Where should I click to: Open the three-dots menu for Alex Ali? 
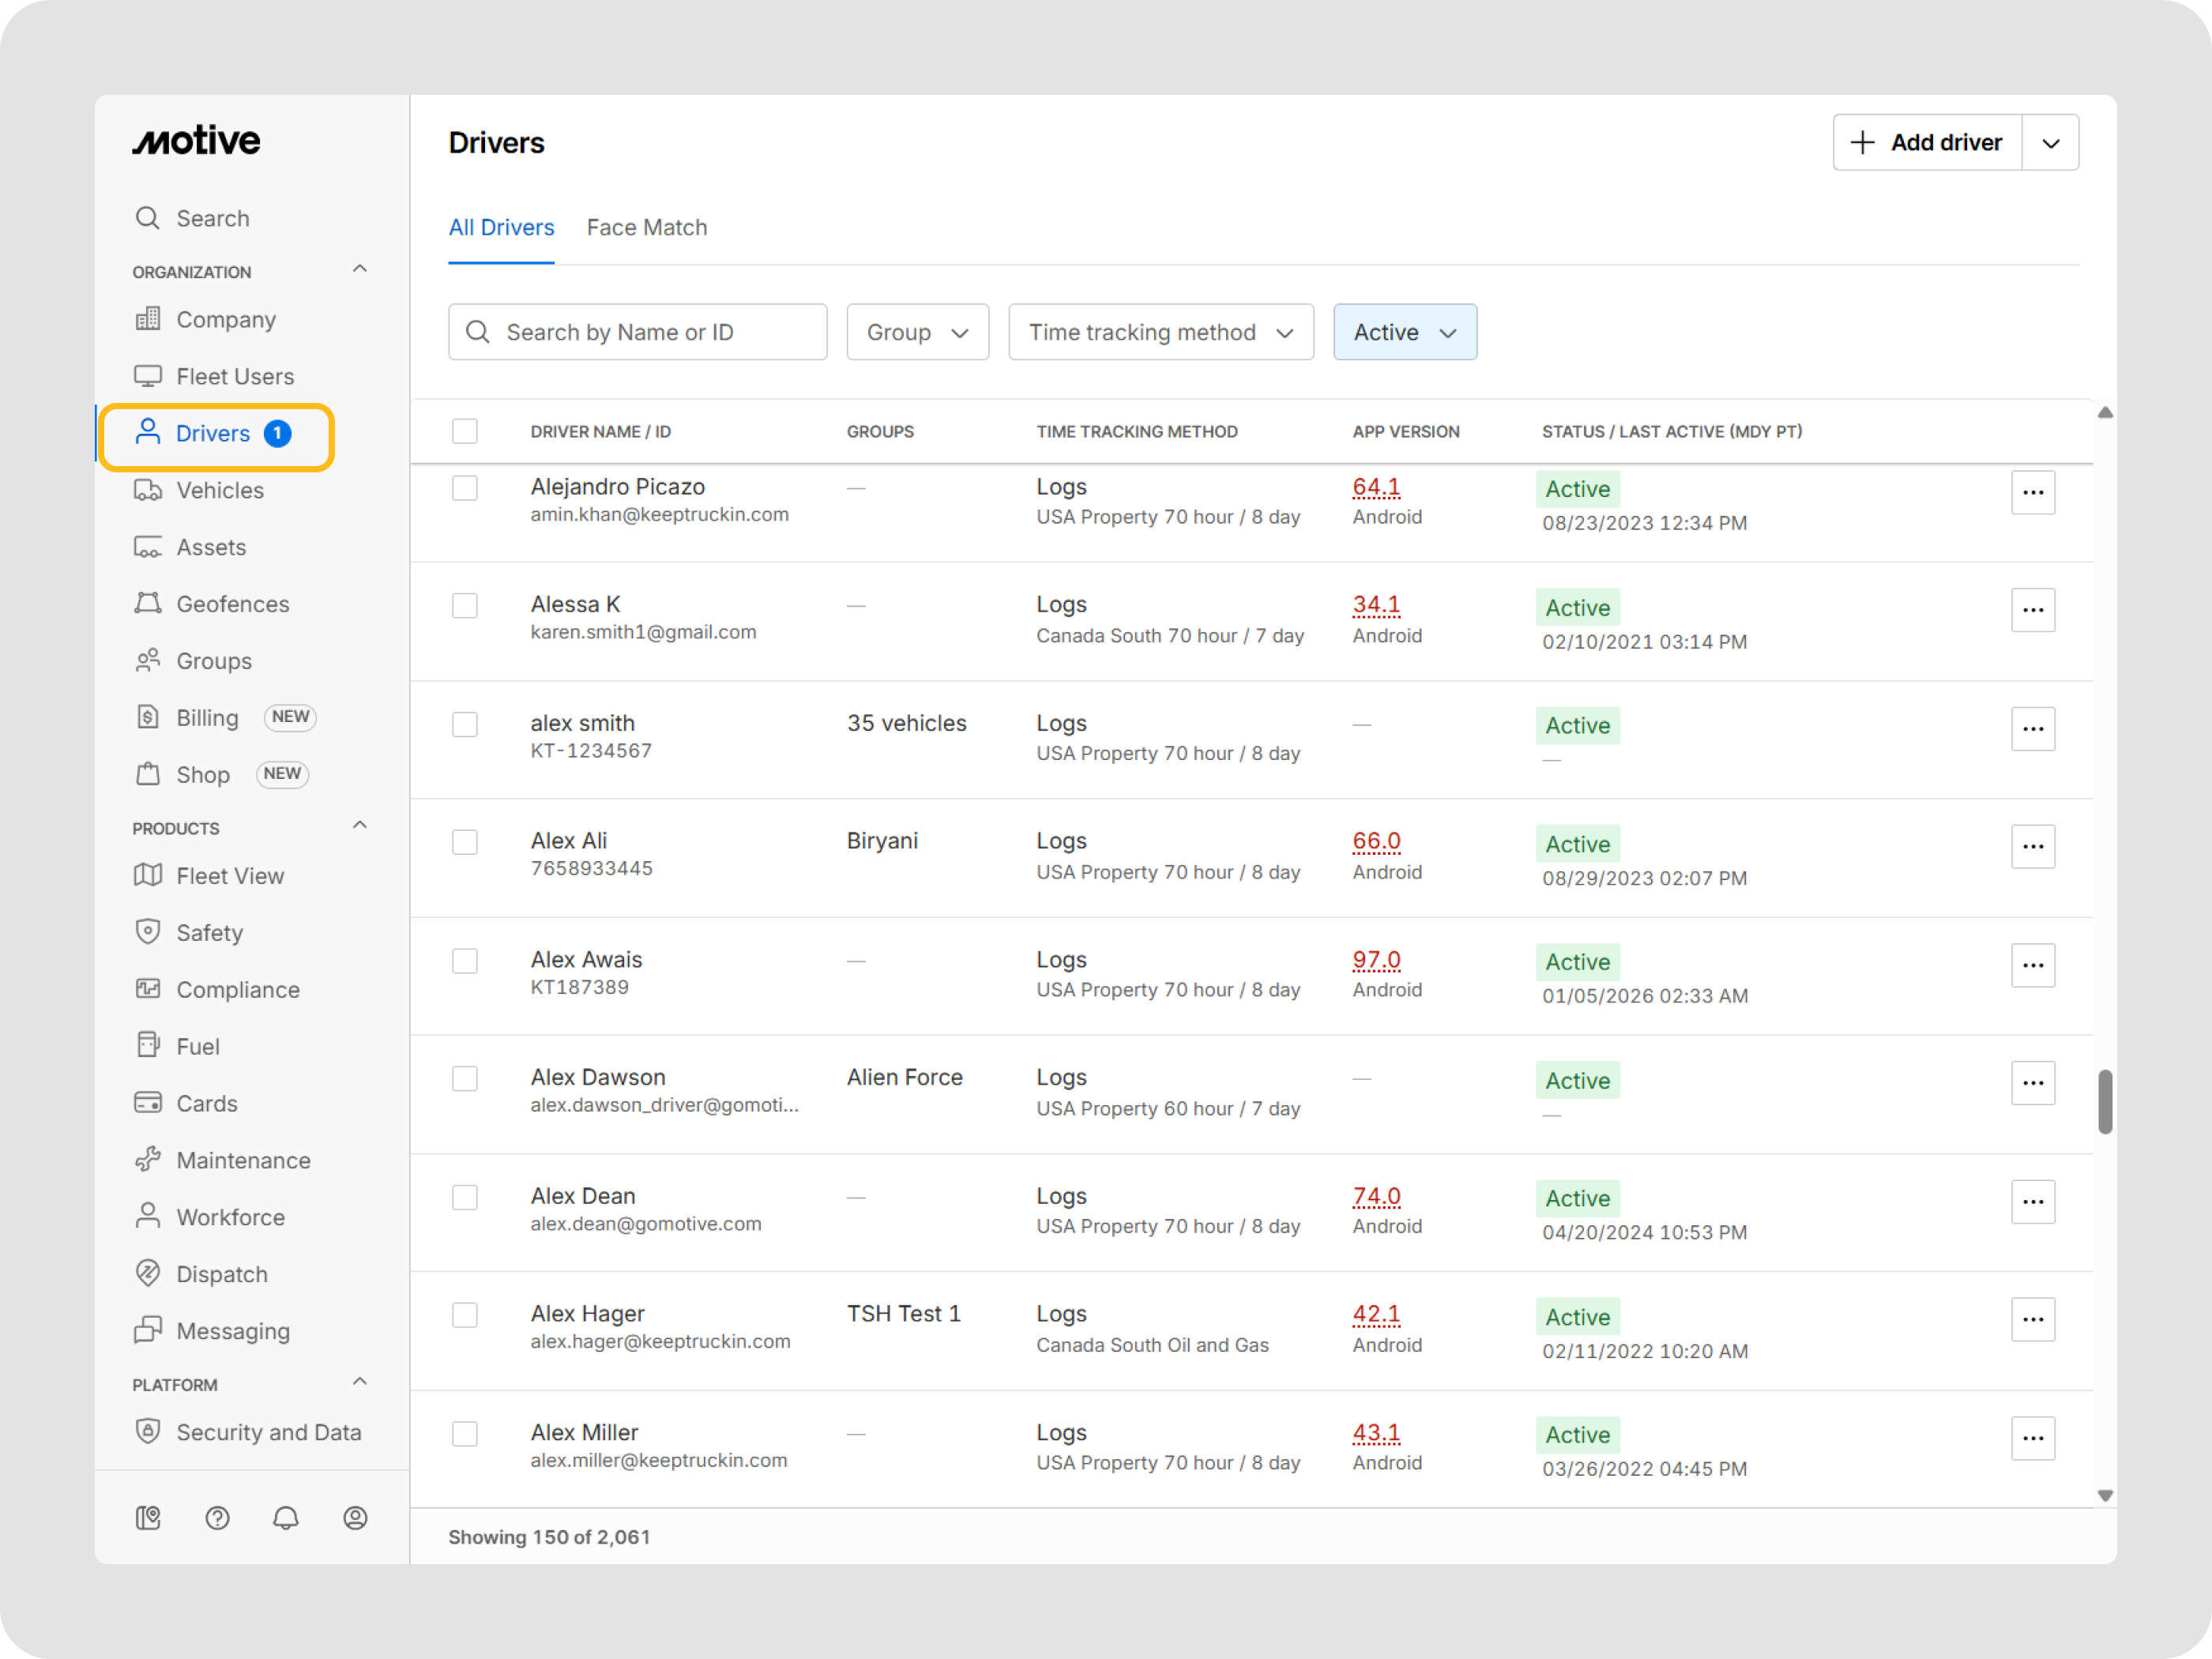2032,846
